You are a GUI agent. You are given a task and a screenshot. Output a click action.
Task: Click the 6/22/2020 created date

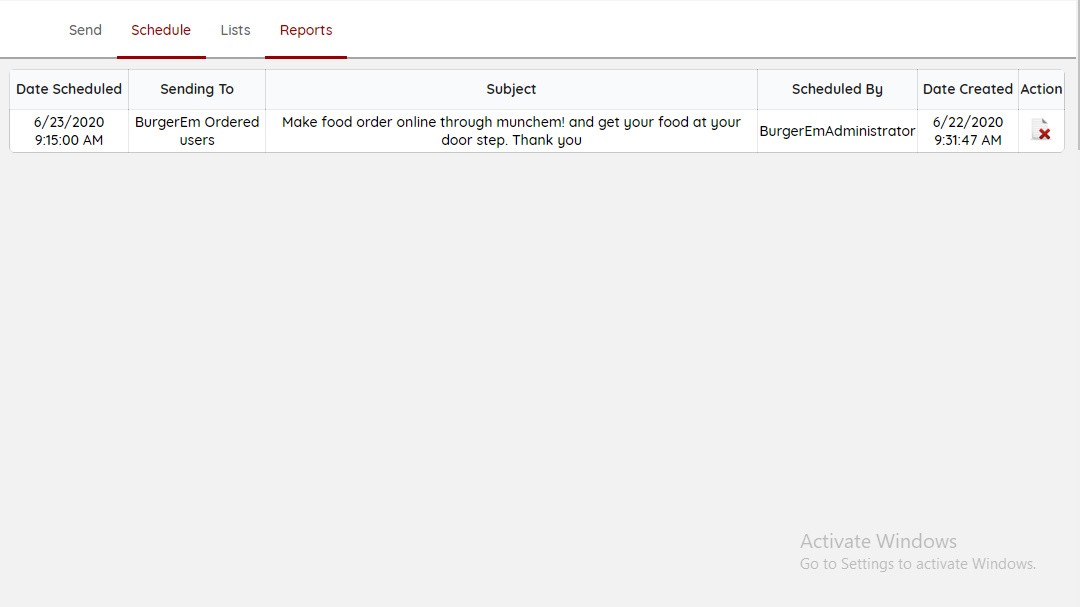point(967,122)
